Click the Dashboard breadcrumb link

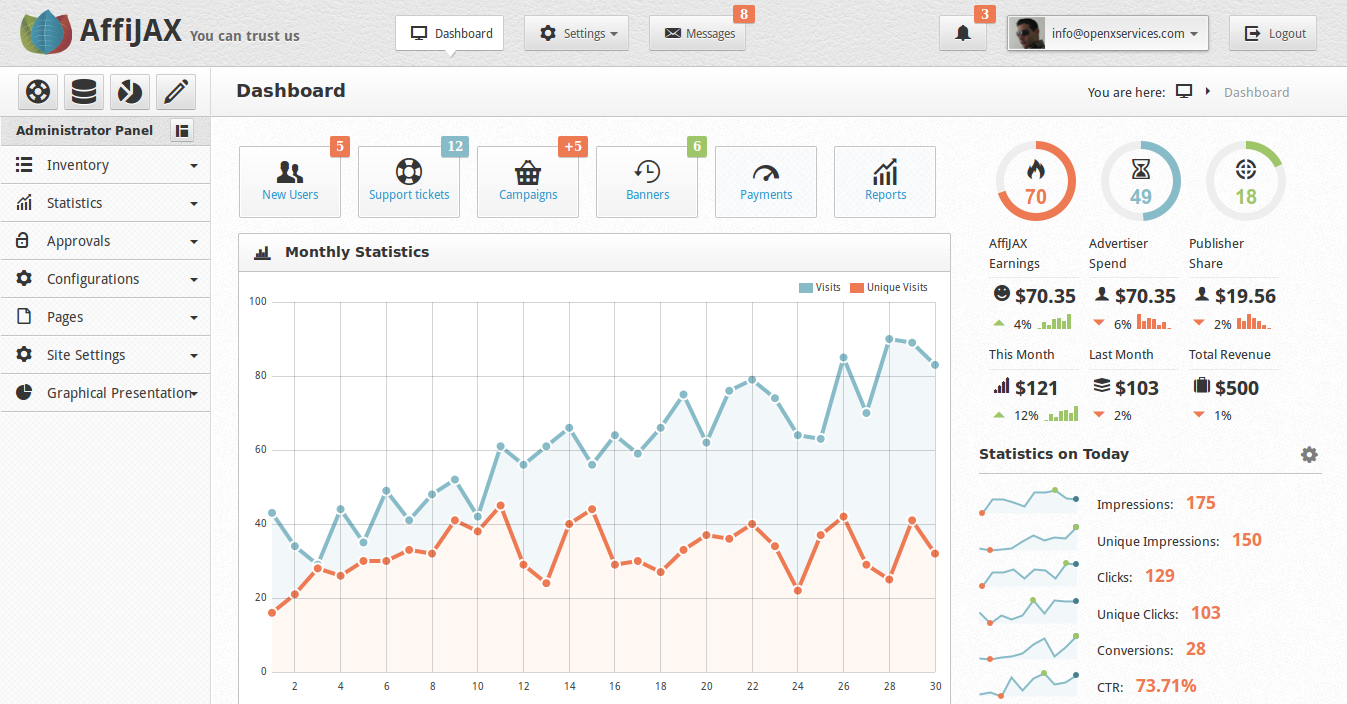point(1256,92)
